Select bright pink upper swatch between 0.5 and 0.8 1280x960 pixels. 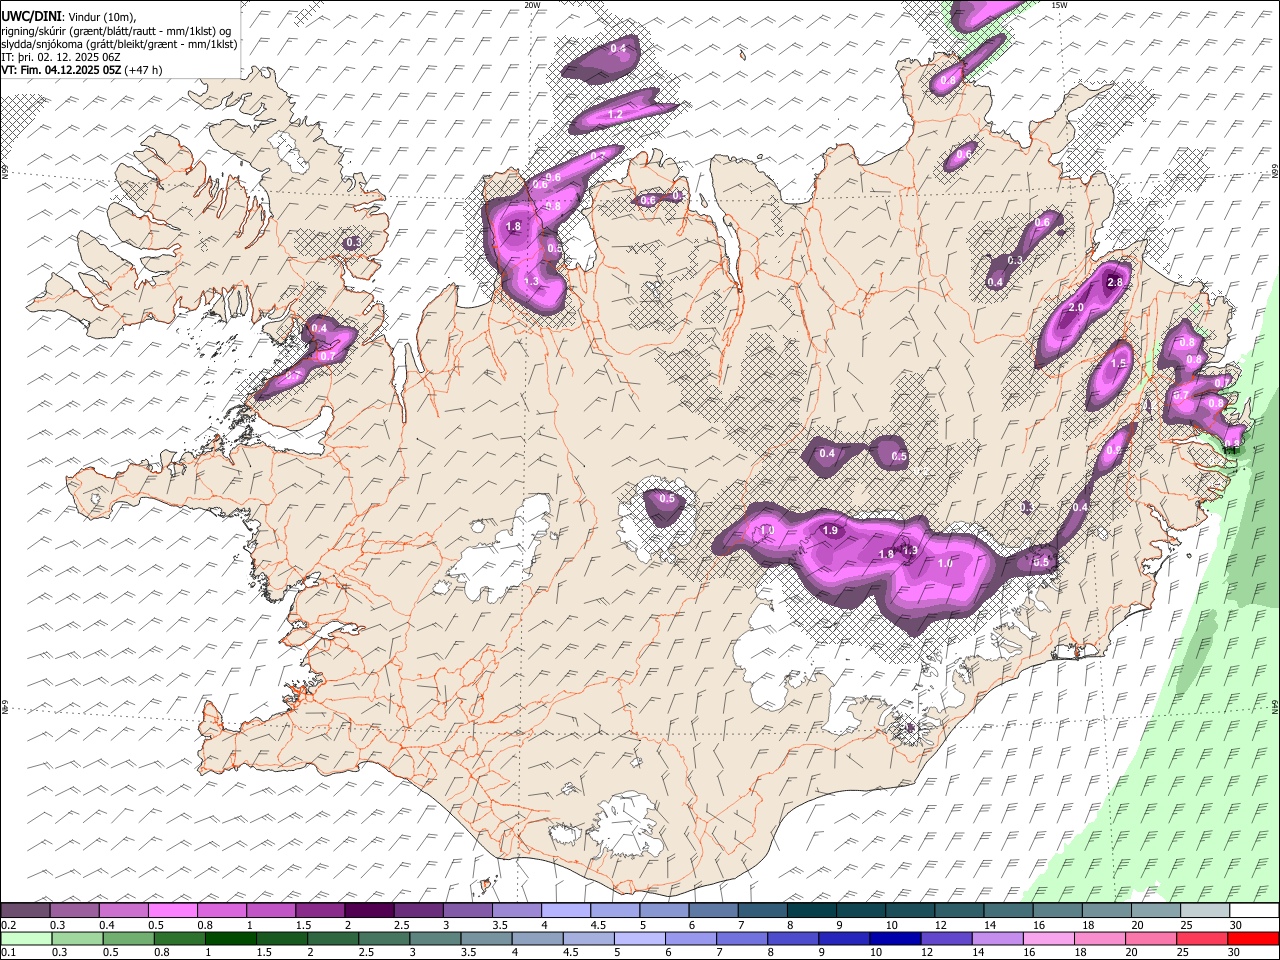point(172,911)
